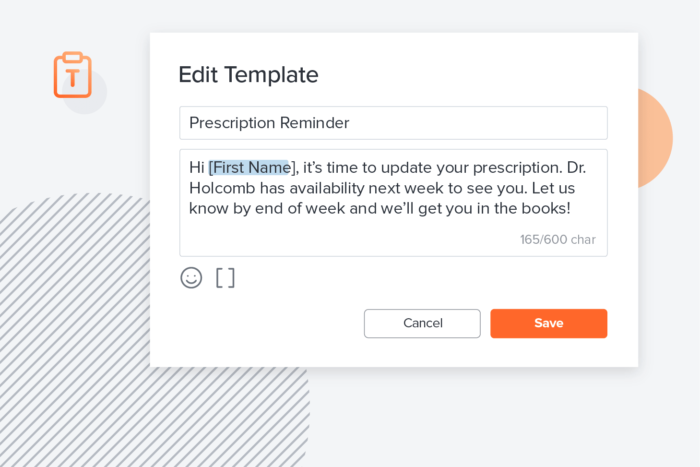Place cursor on the word Holcomb
This screenshot has height=467, width=700.
click(x=222, y=188)
